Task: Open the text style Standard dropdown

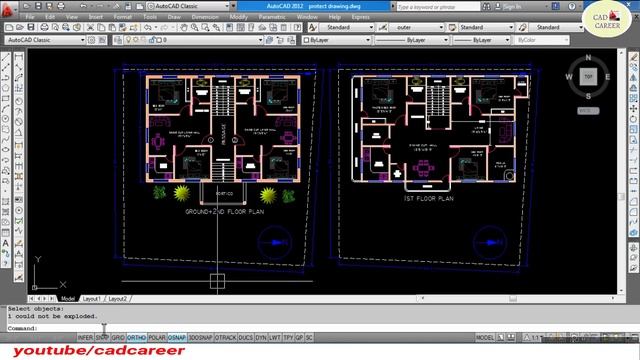Action: 346,27
